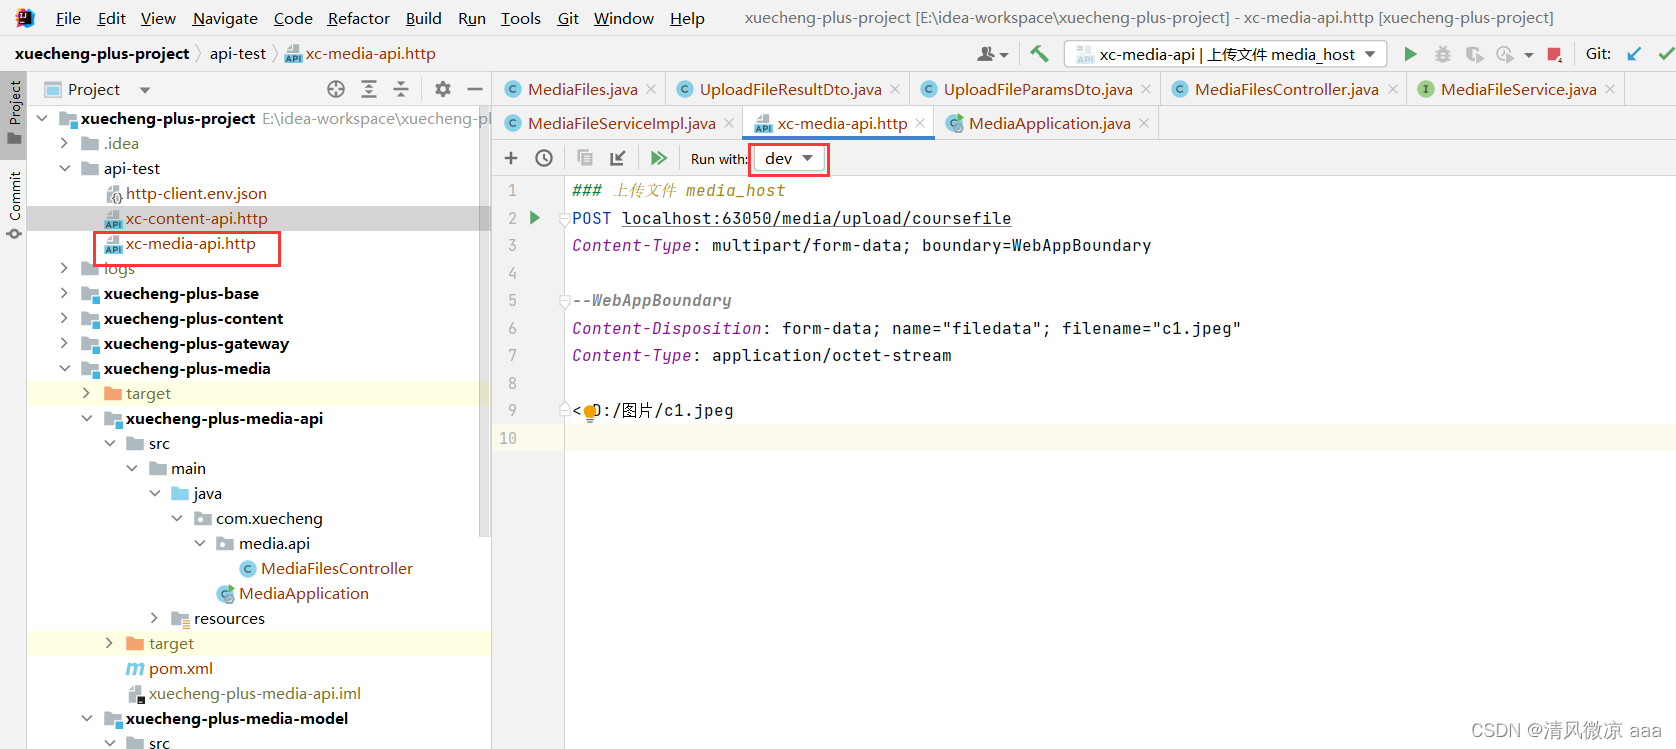Open MediaApplication class in tree
1676x749 pixels.
(x=303, y=593)
